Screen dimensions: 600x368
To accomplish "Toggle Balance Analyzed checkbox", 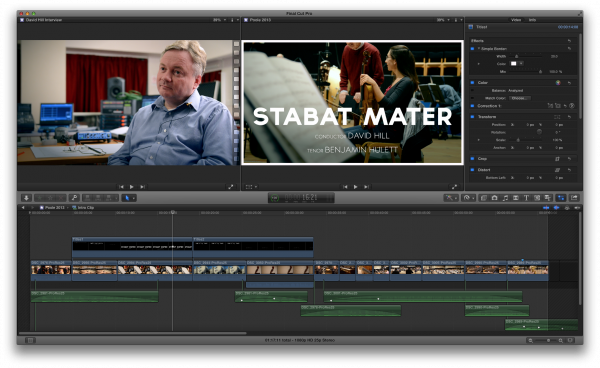I will (x=472, y=91).
